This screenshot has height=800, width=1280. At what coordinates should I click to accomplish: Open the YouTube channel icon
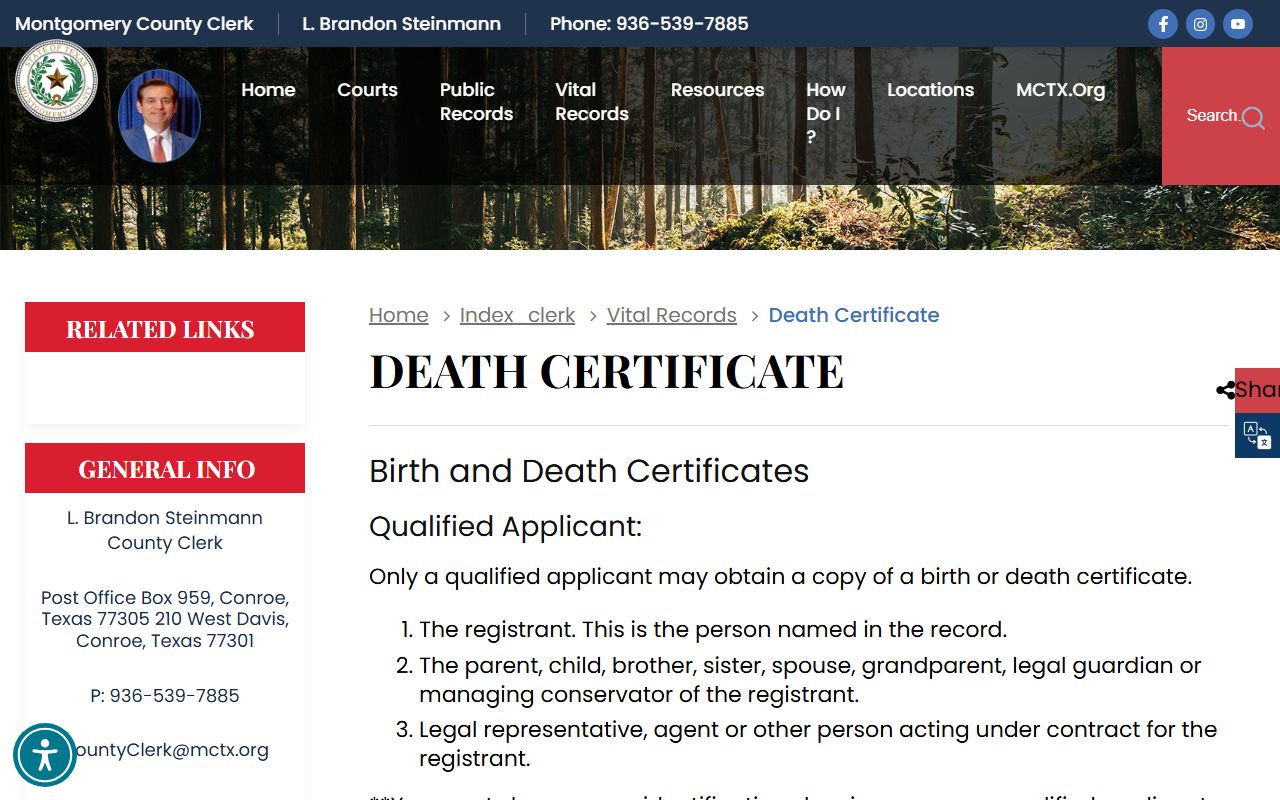coord(1238,24)
